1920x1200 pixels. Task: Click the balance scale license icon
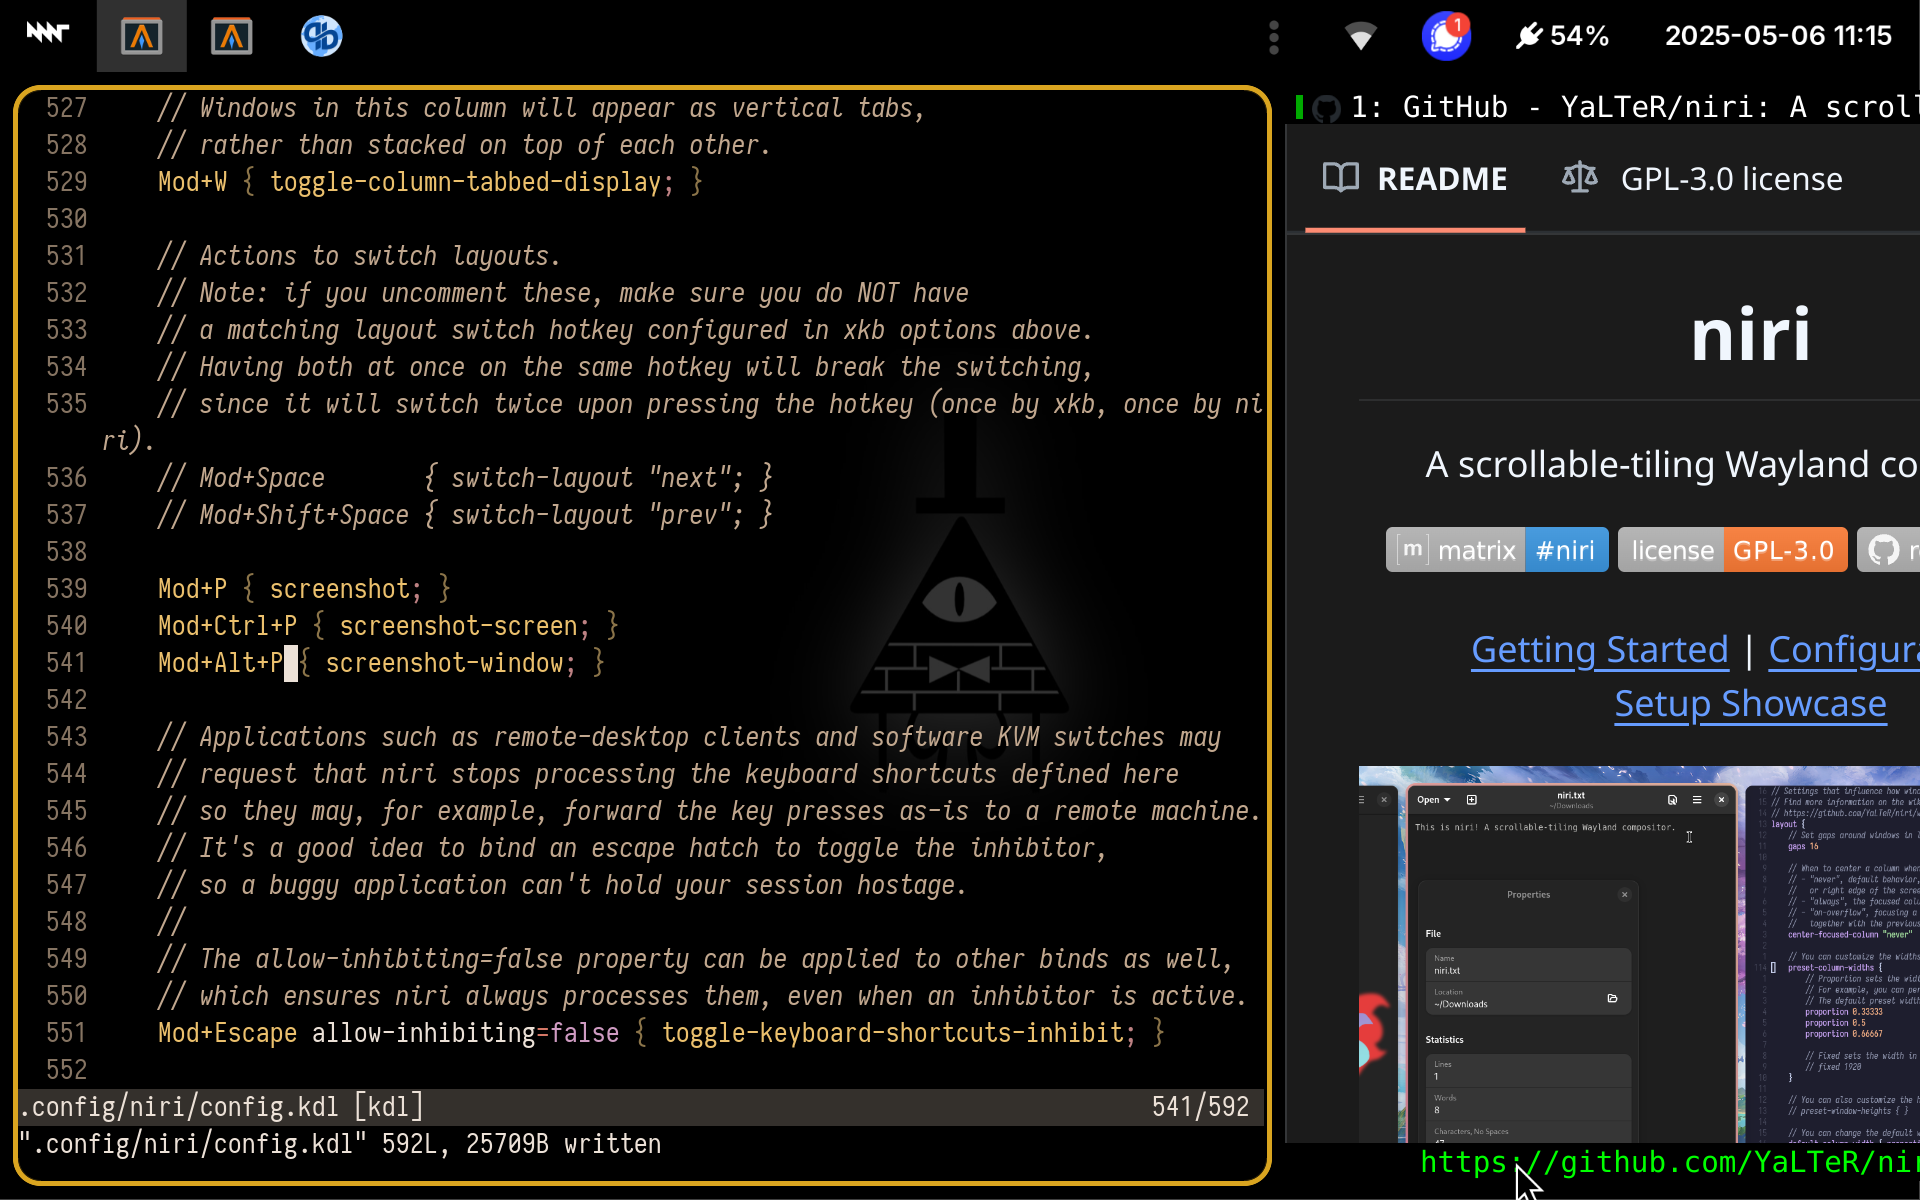click(1580, 178)
